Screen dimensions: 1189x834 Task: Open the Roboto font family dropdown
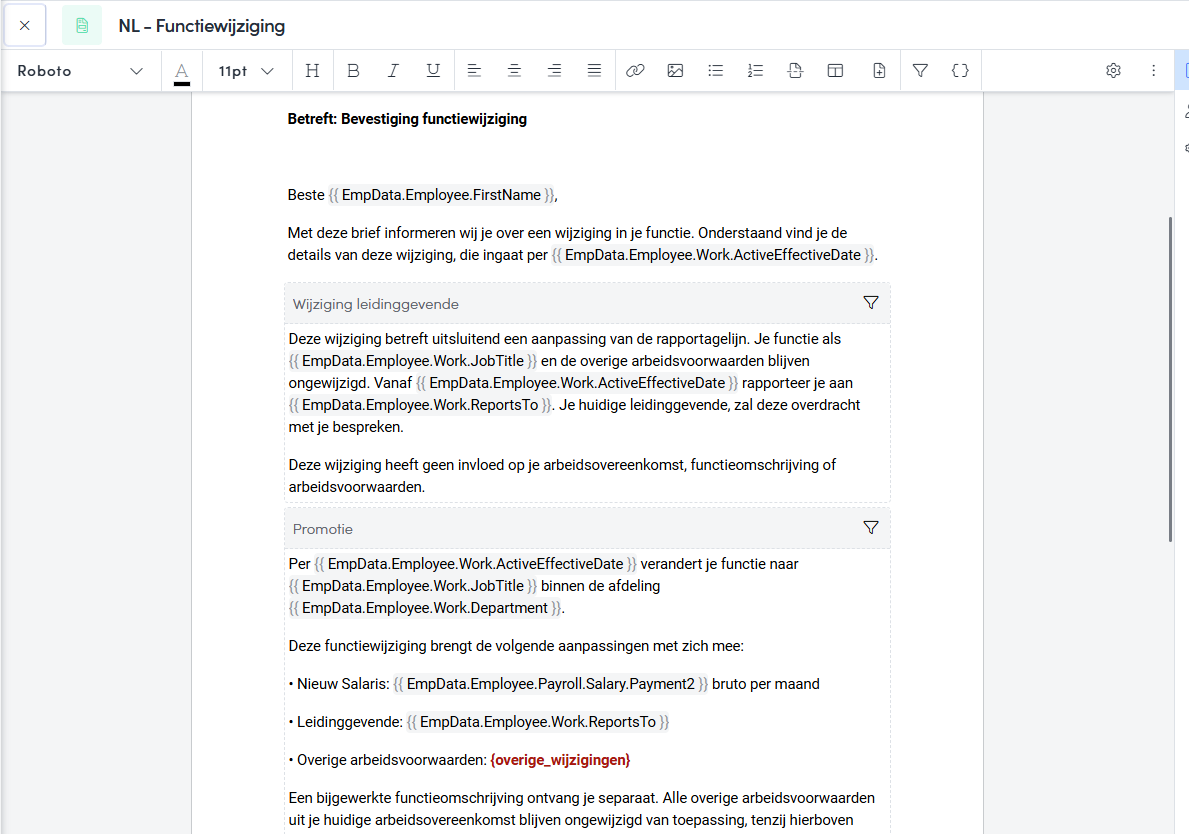(80, 71)
